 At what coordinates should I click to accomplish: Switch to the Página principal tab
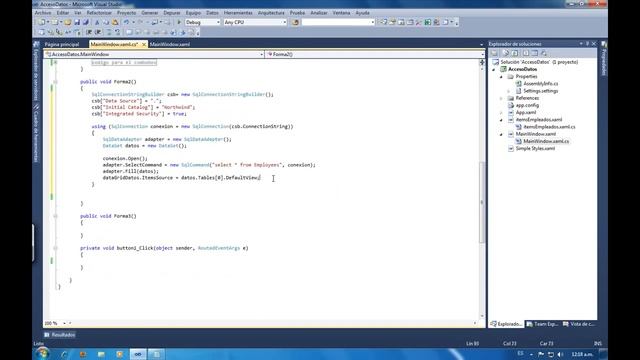coord(62,44)
